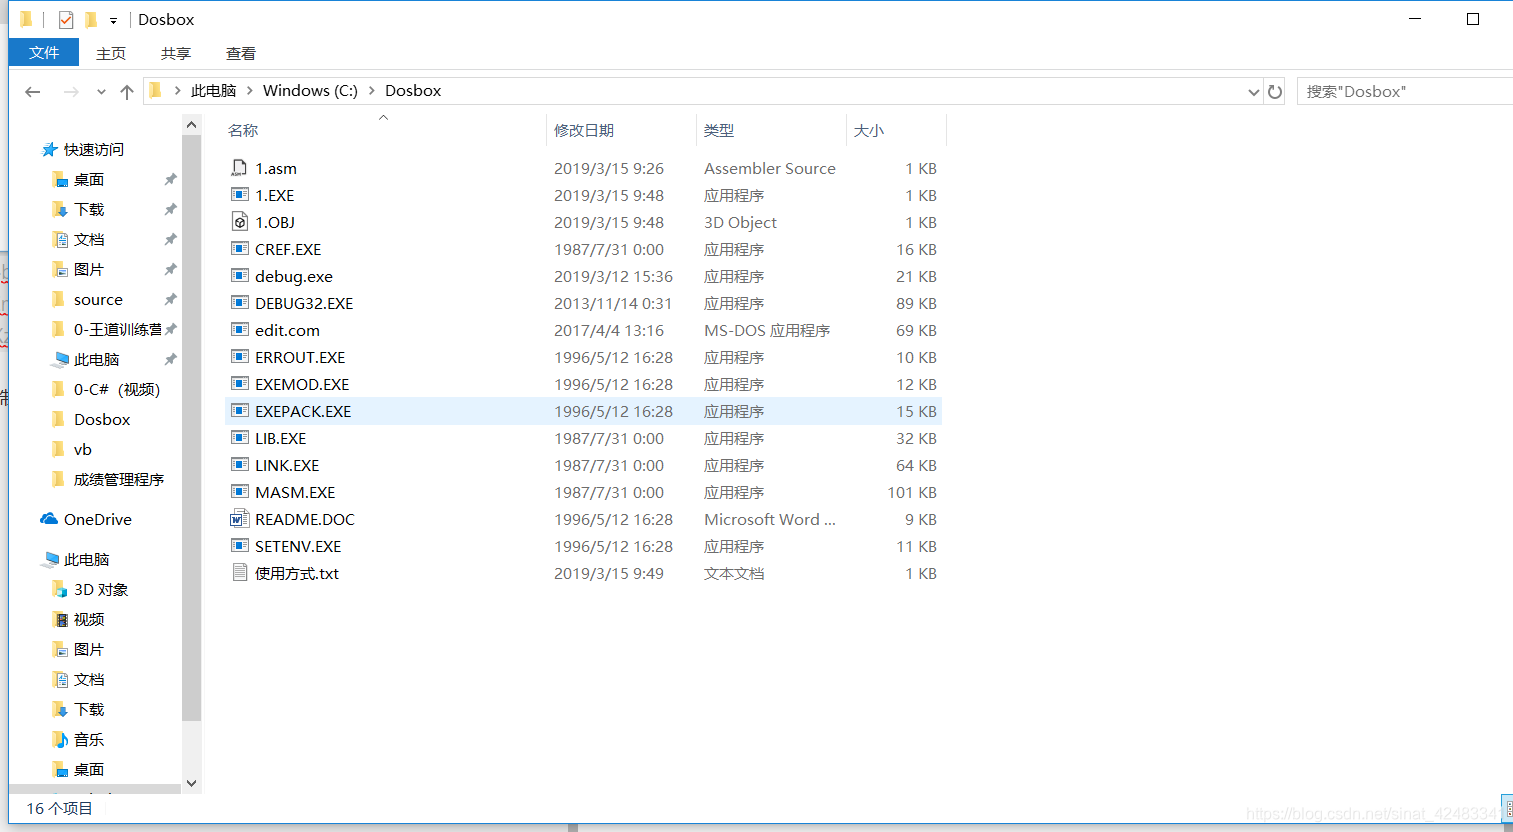Screen dimensions: 1513x832
Task: Open the quick access toolbar customize dropdown
Action: coord(113,20)
